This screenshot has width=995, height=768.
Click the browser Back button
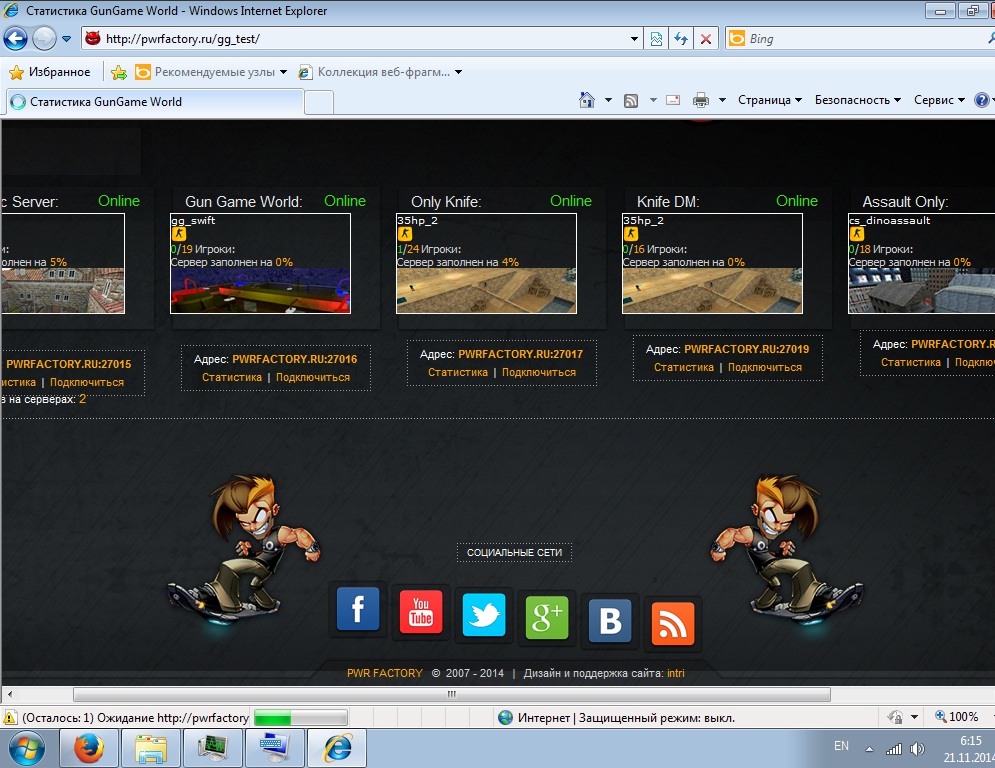point(15,39)
